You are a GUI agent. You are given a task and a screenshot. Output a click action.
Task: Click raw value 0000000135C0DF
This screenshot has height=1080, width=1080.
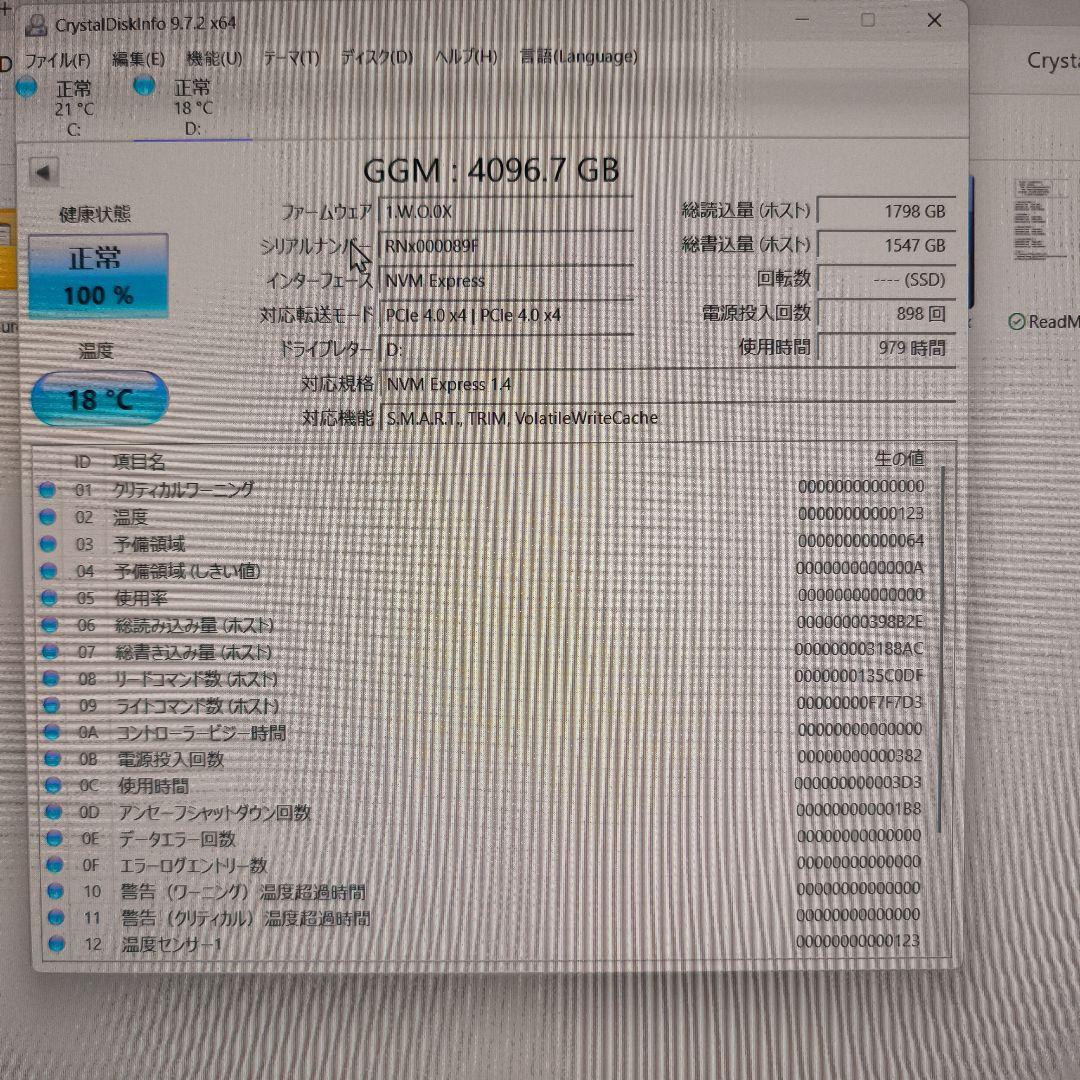(858, 676)
